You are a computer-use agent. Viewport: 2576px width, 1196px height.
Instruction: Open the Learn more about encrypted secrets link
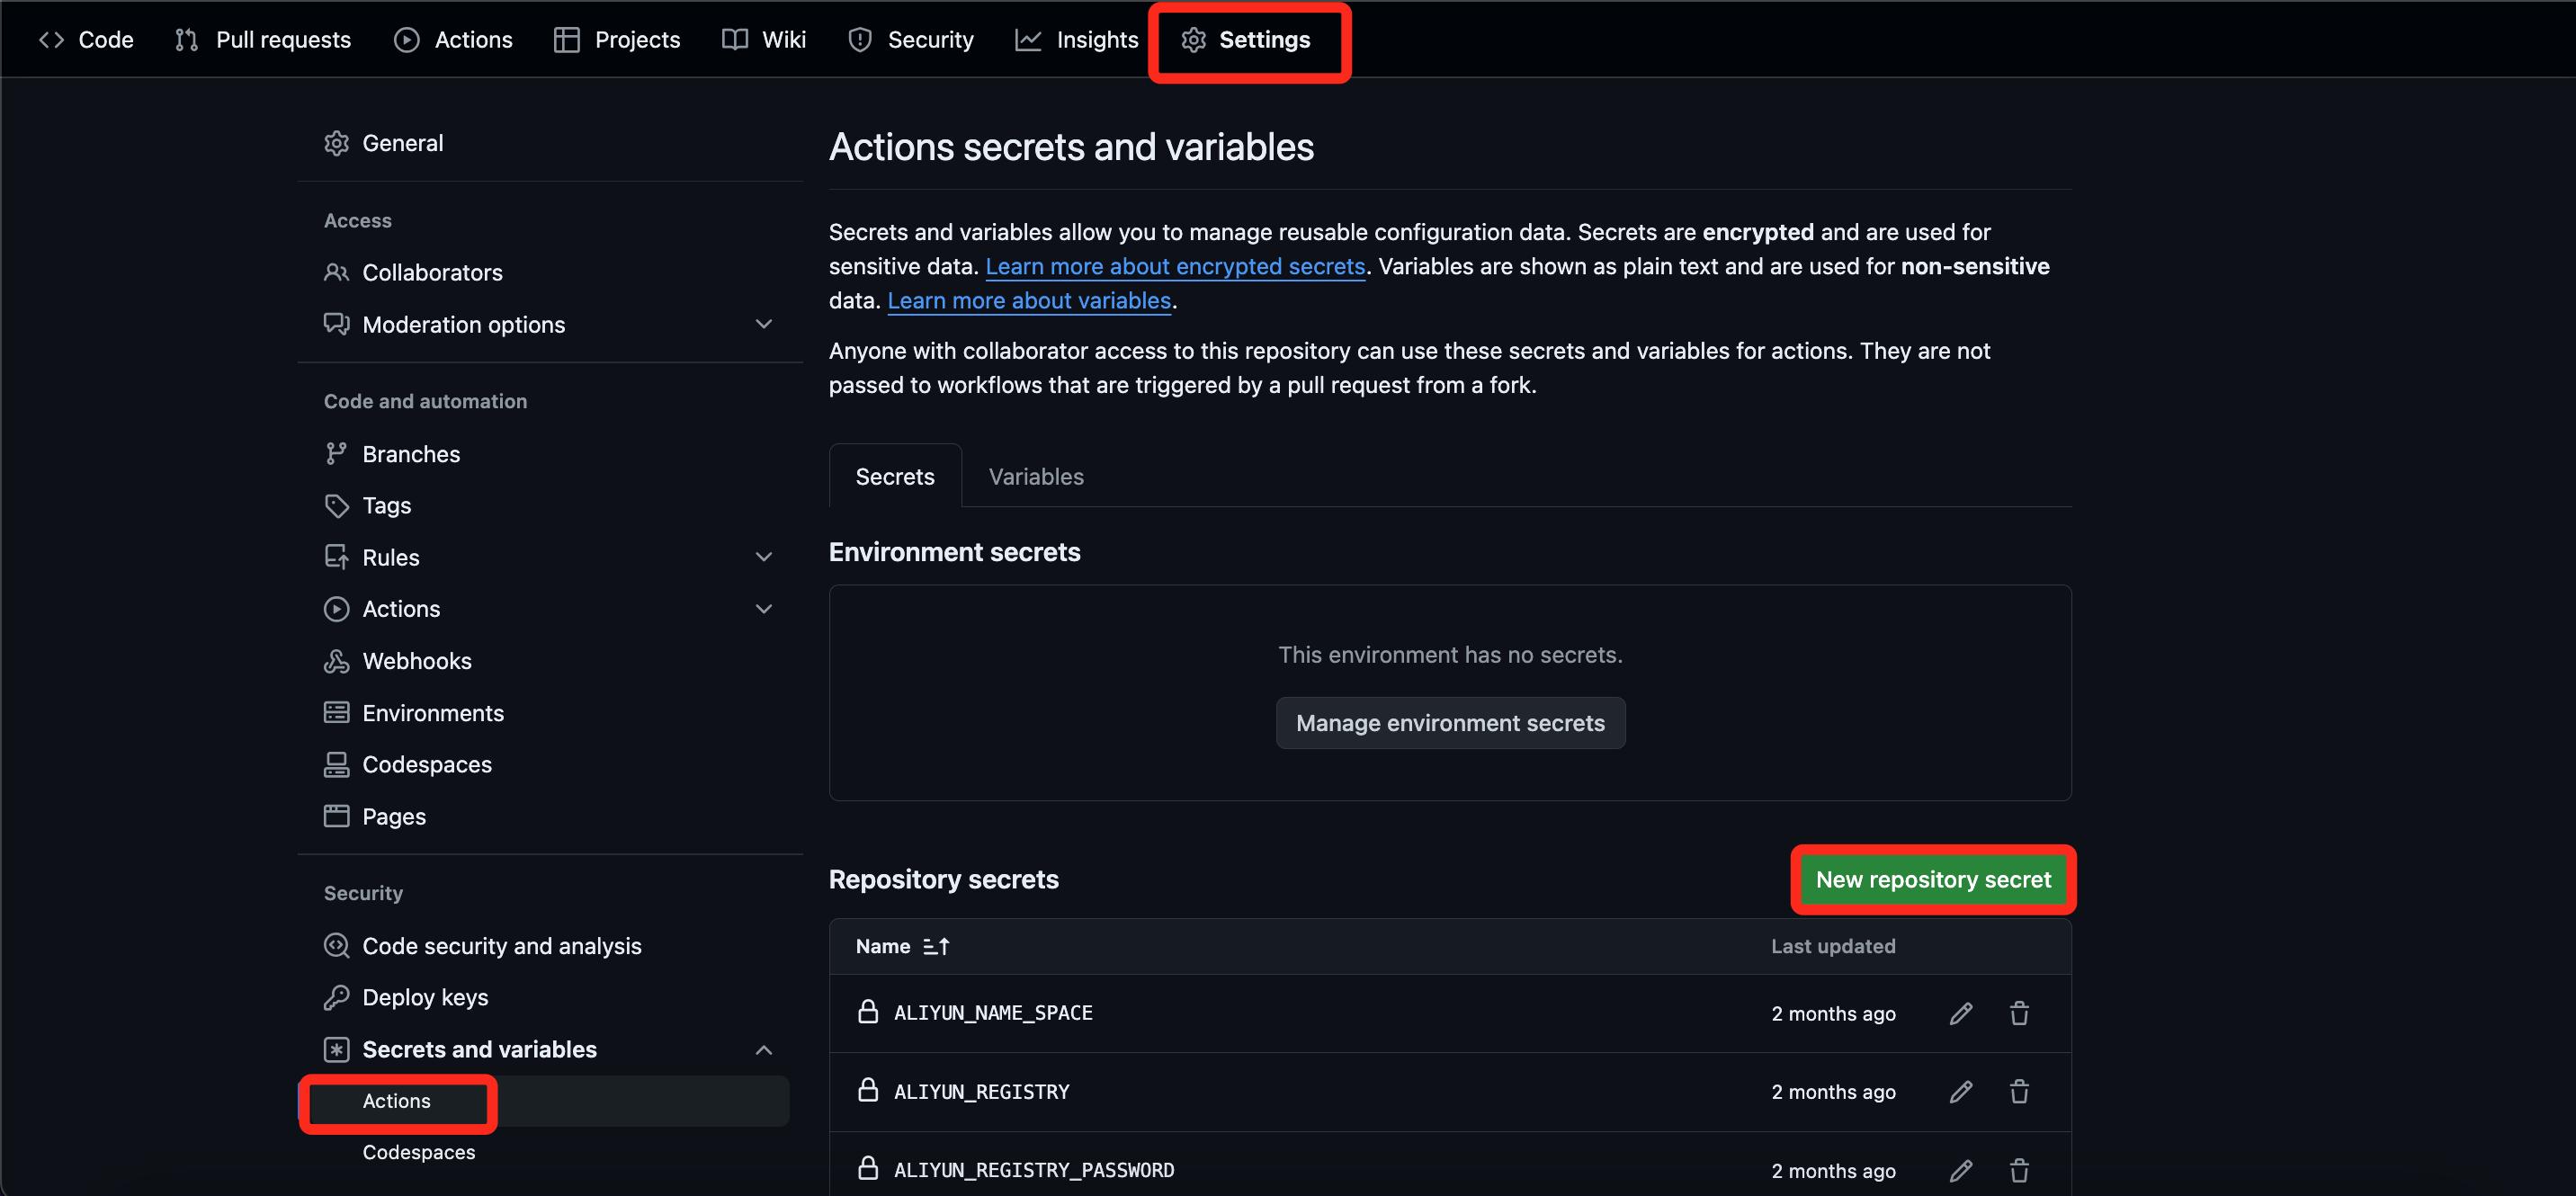1174,266
